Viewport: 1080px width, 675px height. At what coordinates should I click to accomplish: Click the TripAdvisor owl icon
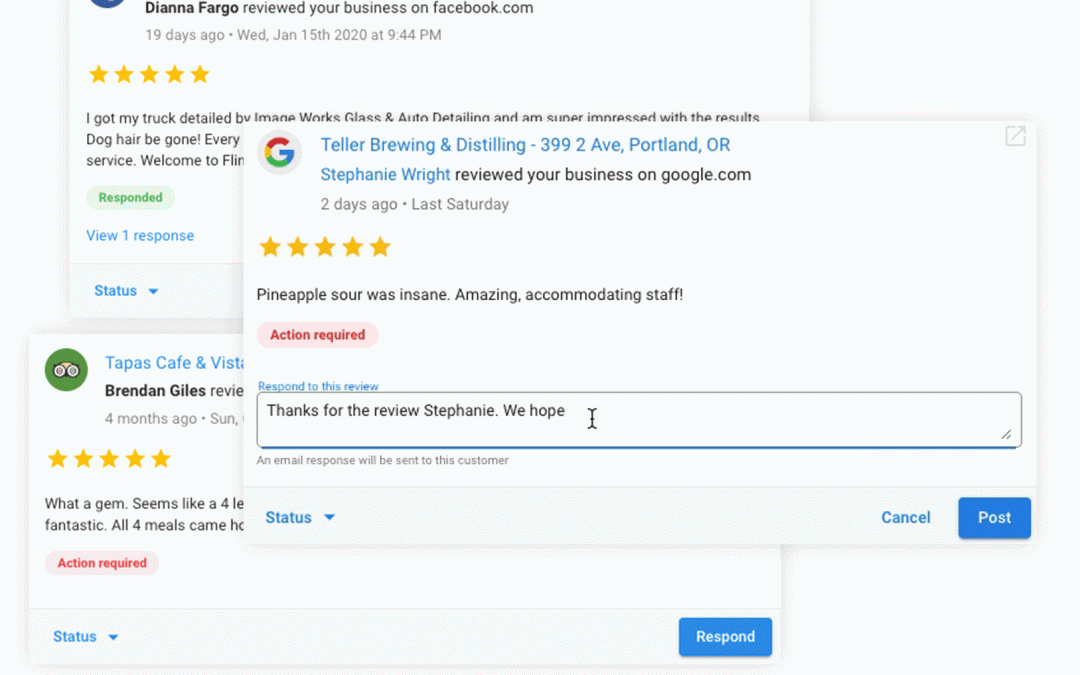(x=66, y=370)
